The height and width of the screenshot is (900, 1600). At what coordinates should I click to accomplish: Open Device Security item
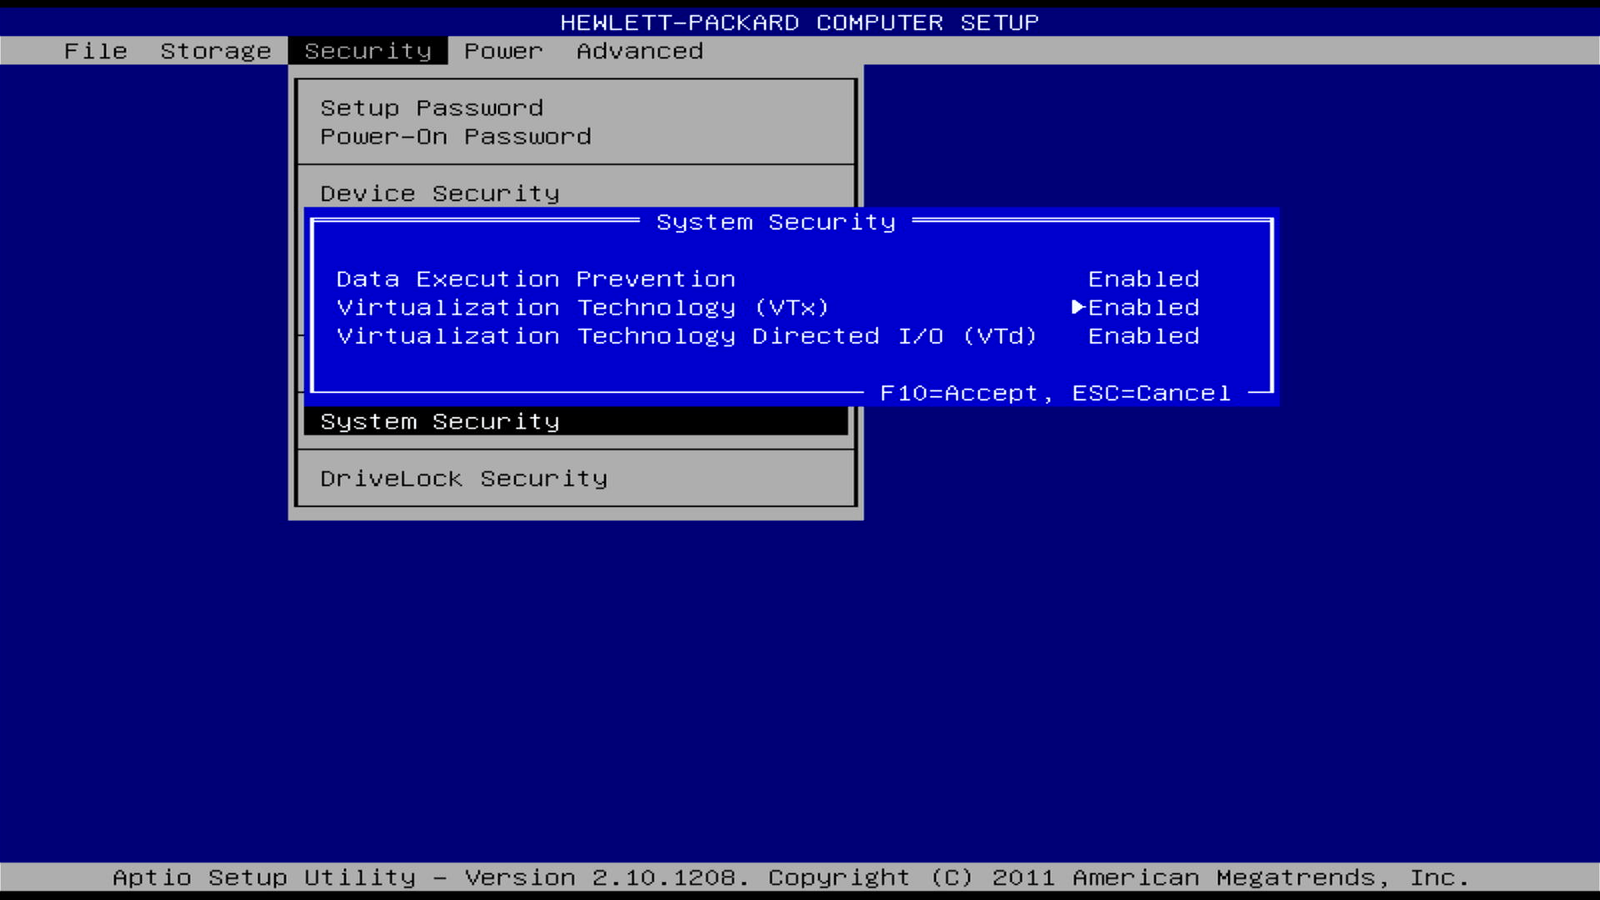(x=439, y=193)
